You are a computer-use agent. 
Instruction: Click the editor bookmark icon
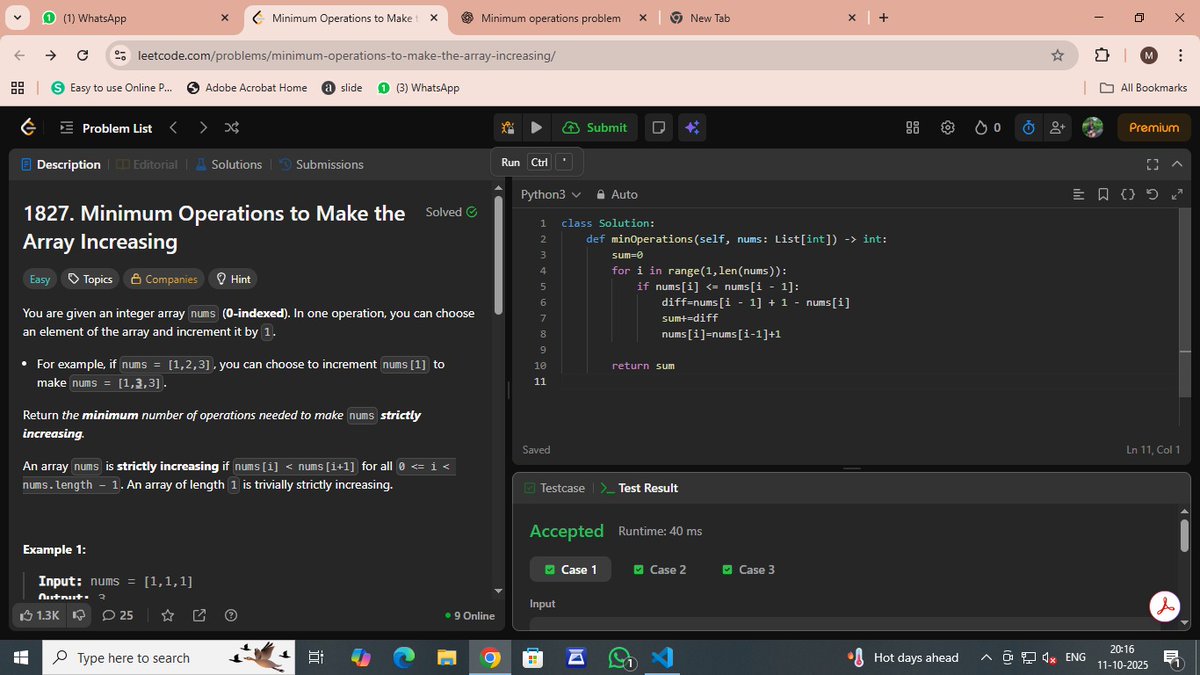1102,194
